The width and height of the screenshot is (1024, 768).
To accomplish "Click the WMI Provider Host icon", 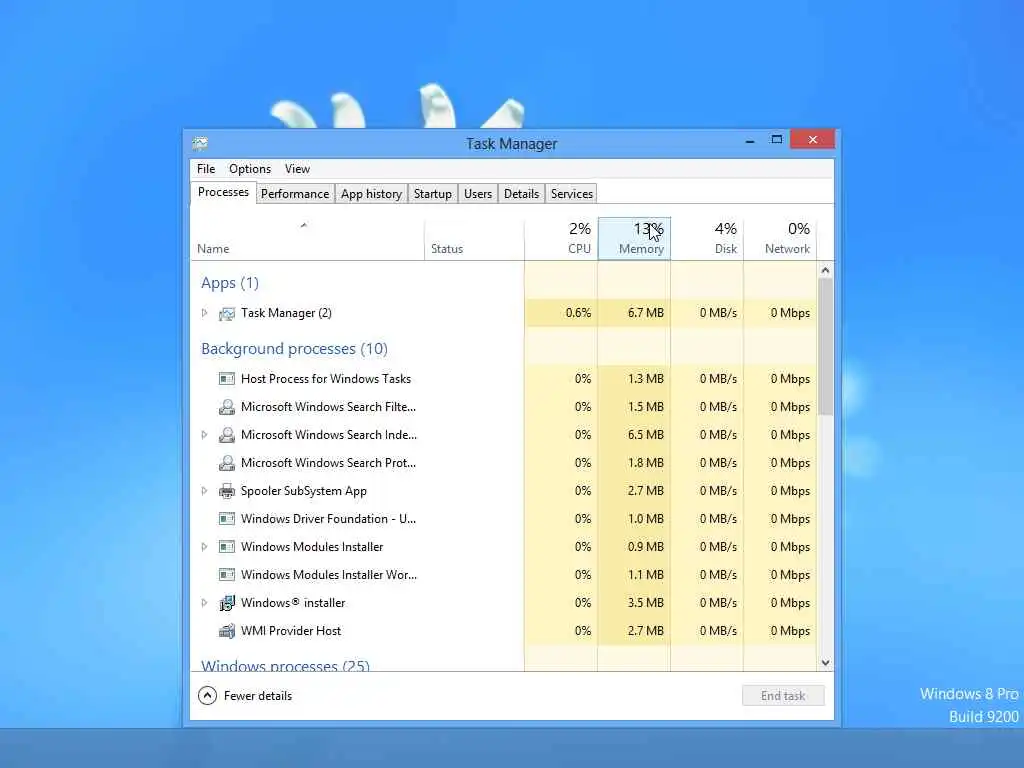I will pyautogui.click(x=227, y=631).
